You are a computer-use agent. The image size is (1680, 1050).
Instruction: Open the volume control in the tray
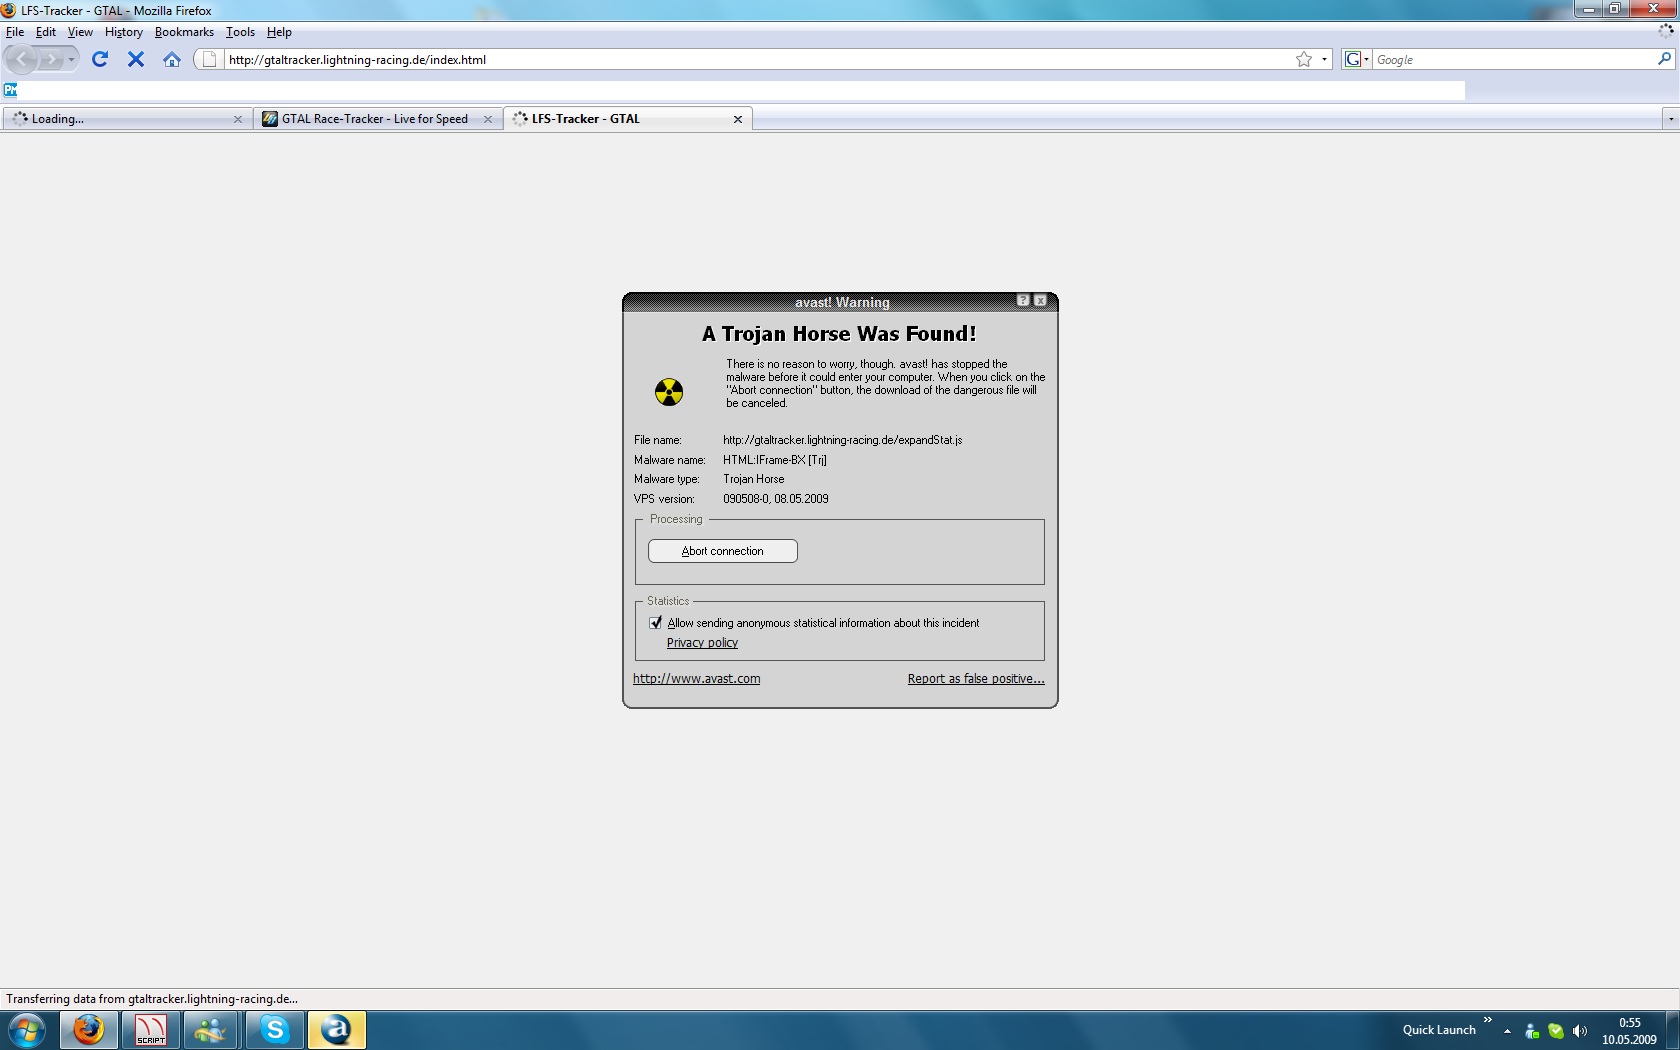tap(1580, 1031)
